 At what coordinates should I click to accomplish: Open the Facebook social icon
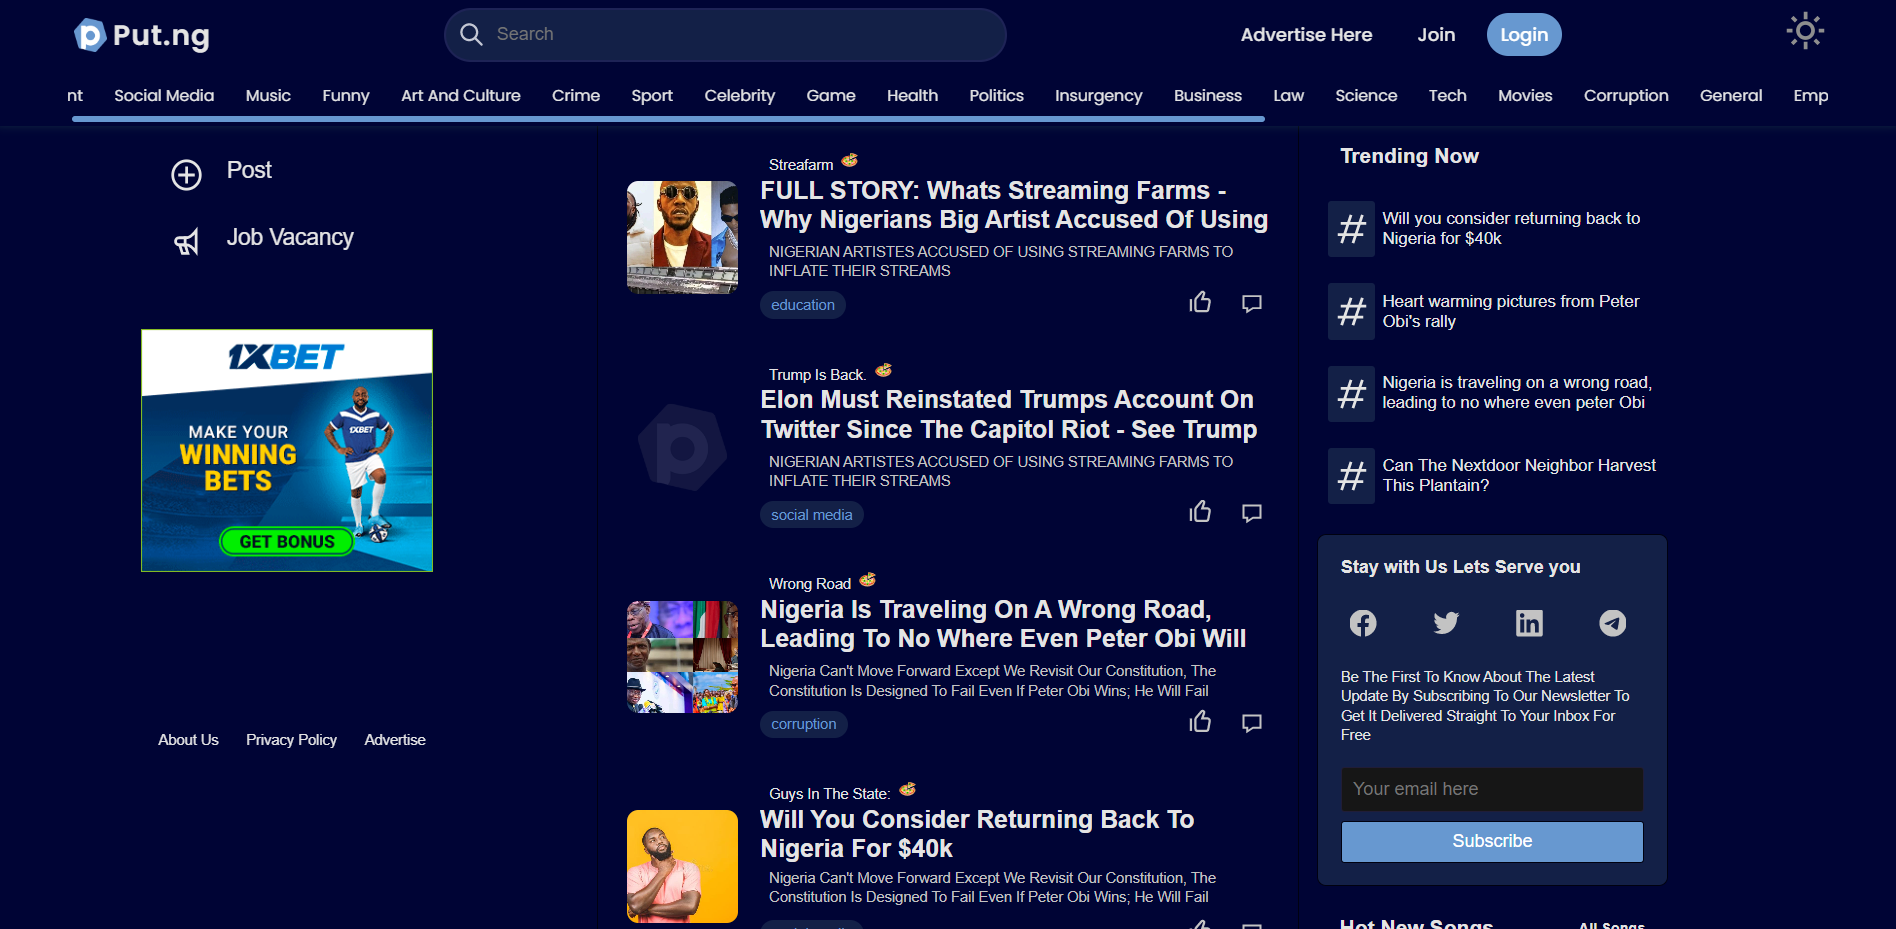click(x=1363, y=623)
